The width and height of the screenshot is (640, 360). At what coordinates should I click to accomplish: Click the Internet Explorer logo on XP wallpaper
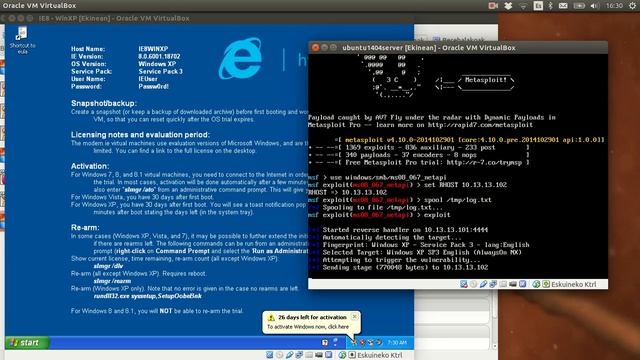pos(241,58)
